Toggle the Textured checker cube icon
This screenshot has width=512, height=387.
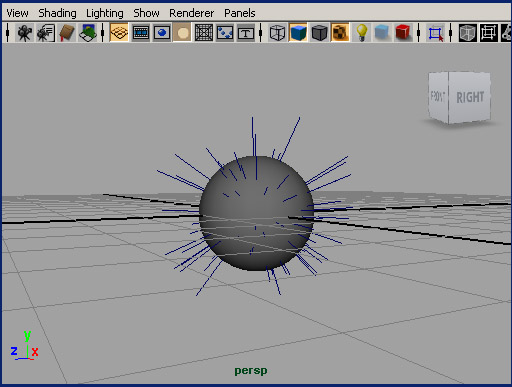click(340, 33)
